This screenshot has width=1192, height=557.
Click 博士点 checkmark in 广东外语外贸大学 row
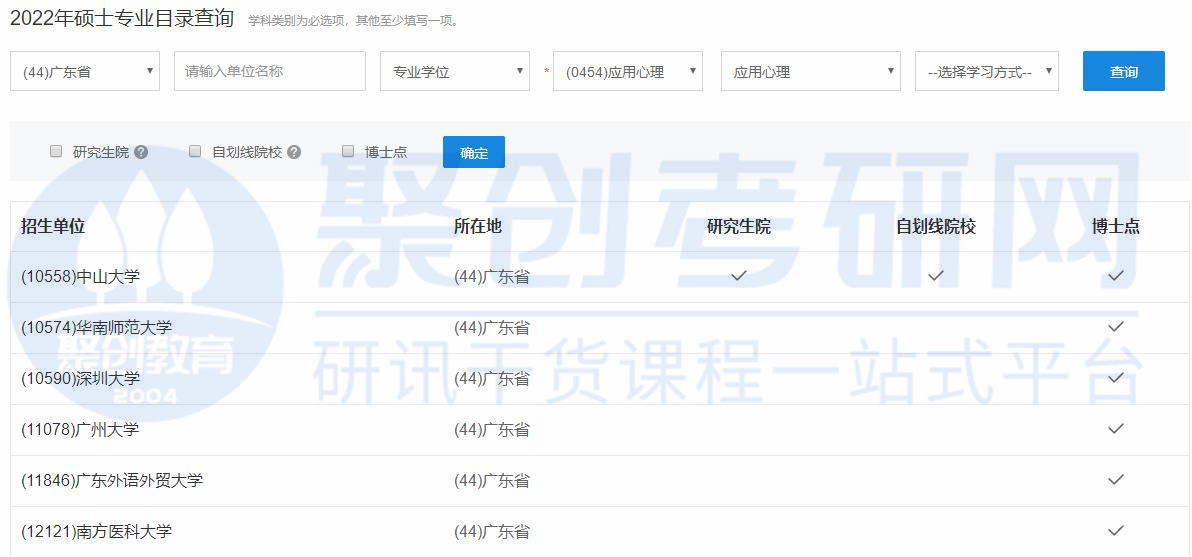pyautogui.click(x=1116, y=479)
